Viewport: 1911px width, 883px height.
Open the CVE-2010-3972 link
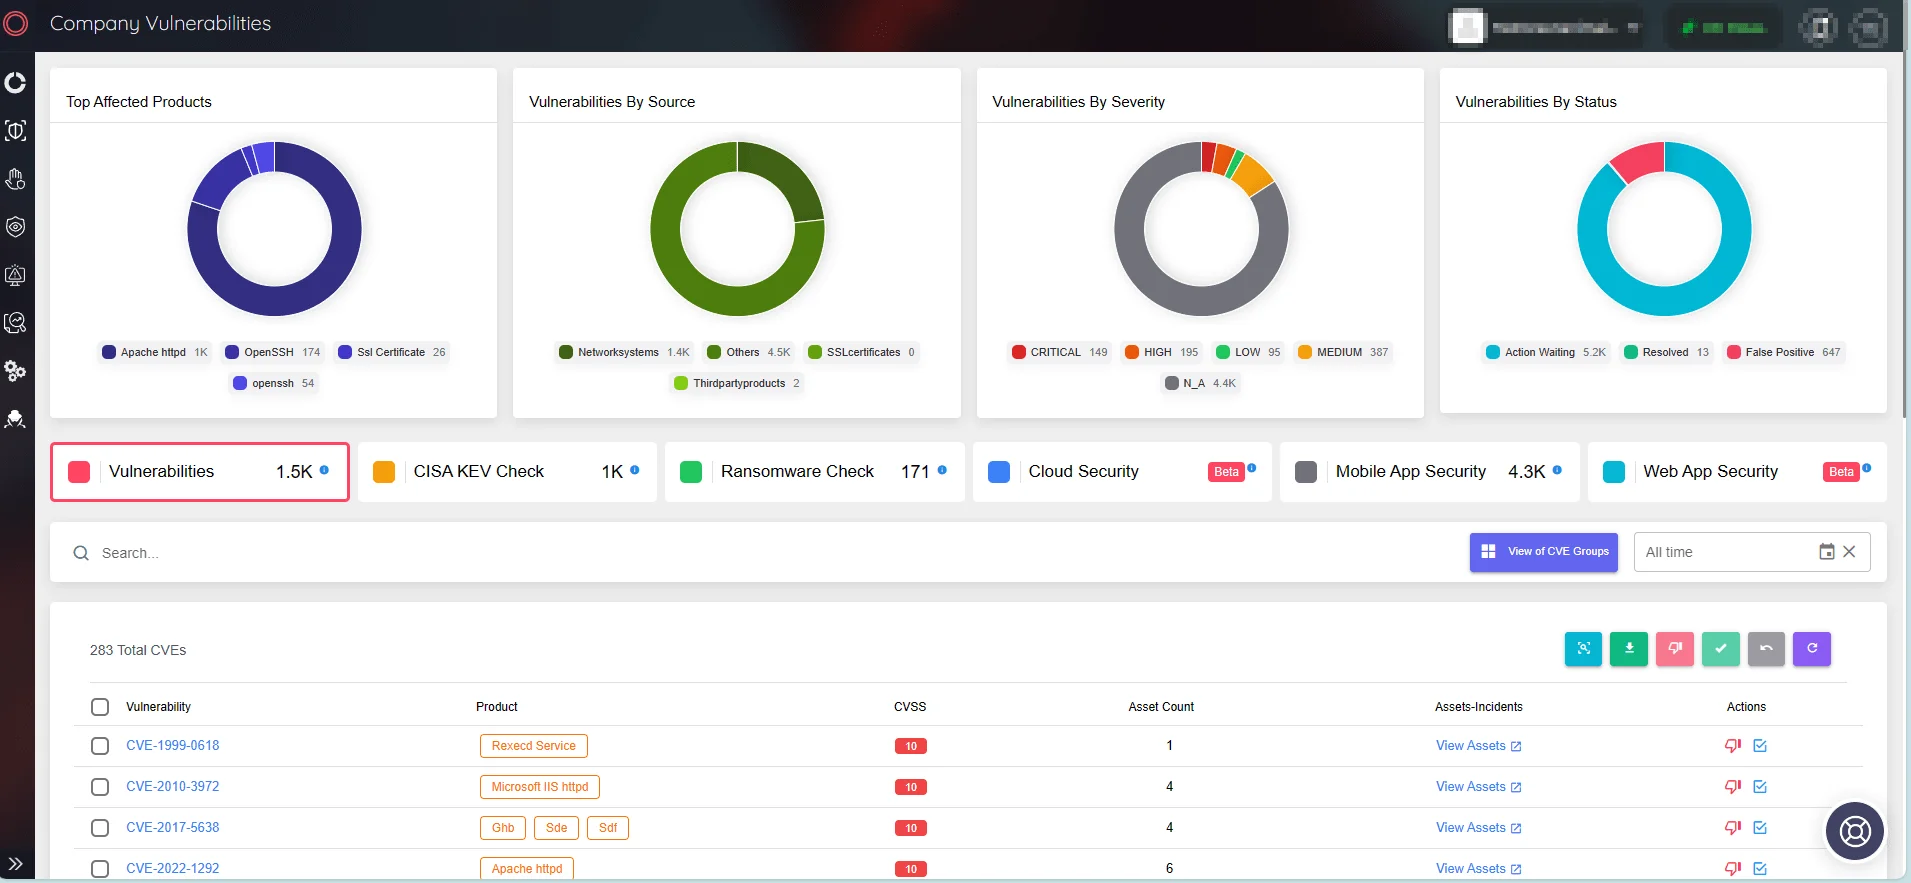tap(172, 787)
